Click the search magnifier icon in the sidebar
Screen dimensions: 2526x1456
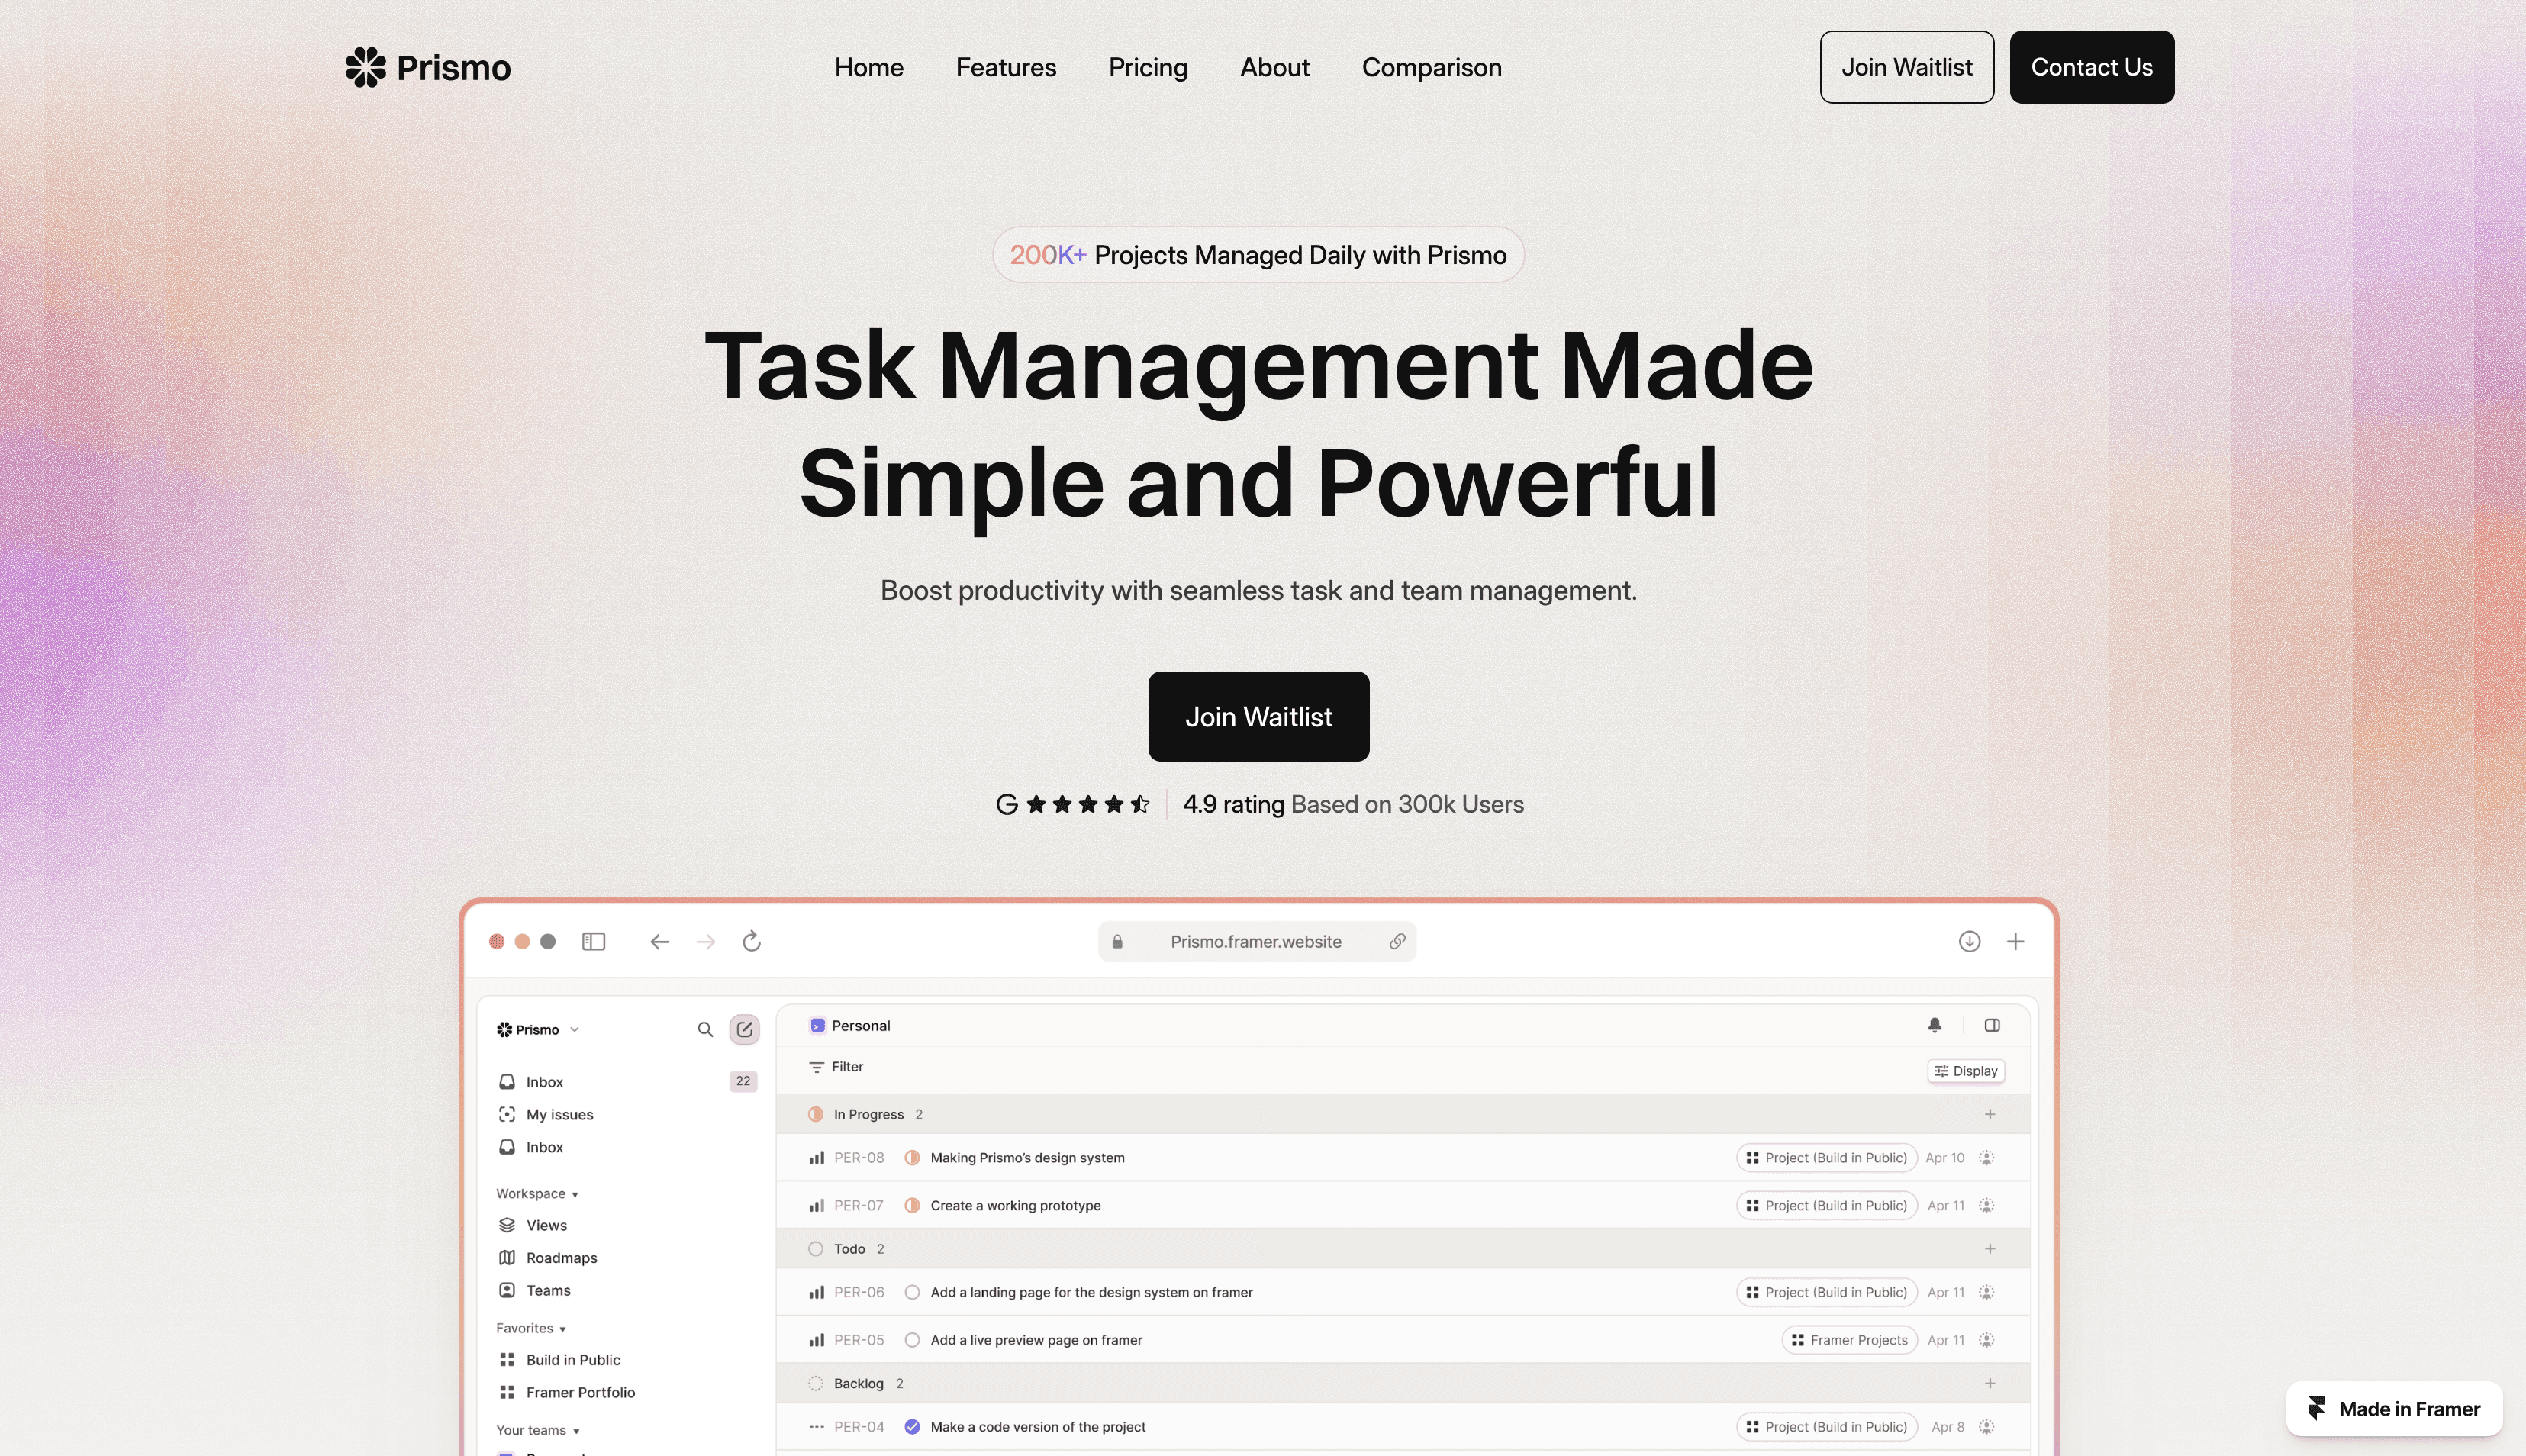[x=705, y=1029]
